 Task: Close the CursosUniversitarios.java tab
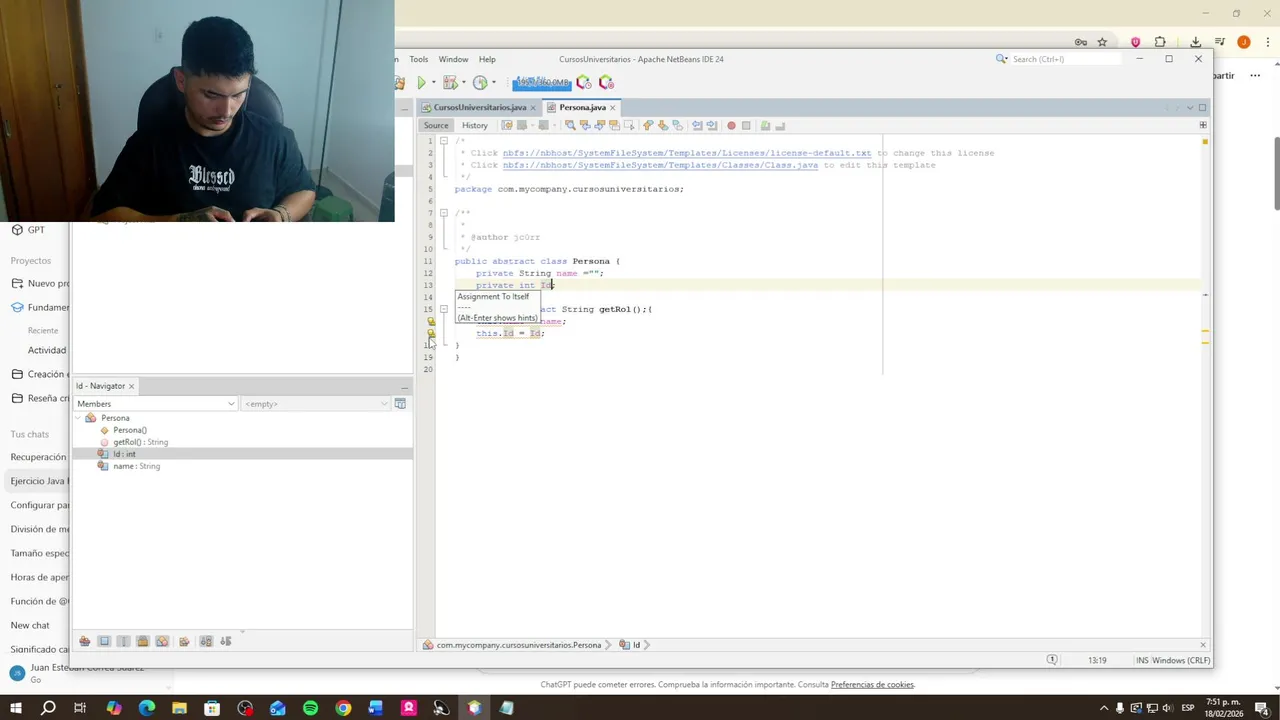pyautogui.click(x=533, y=107)
